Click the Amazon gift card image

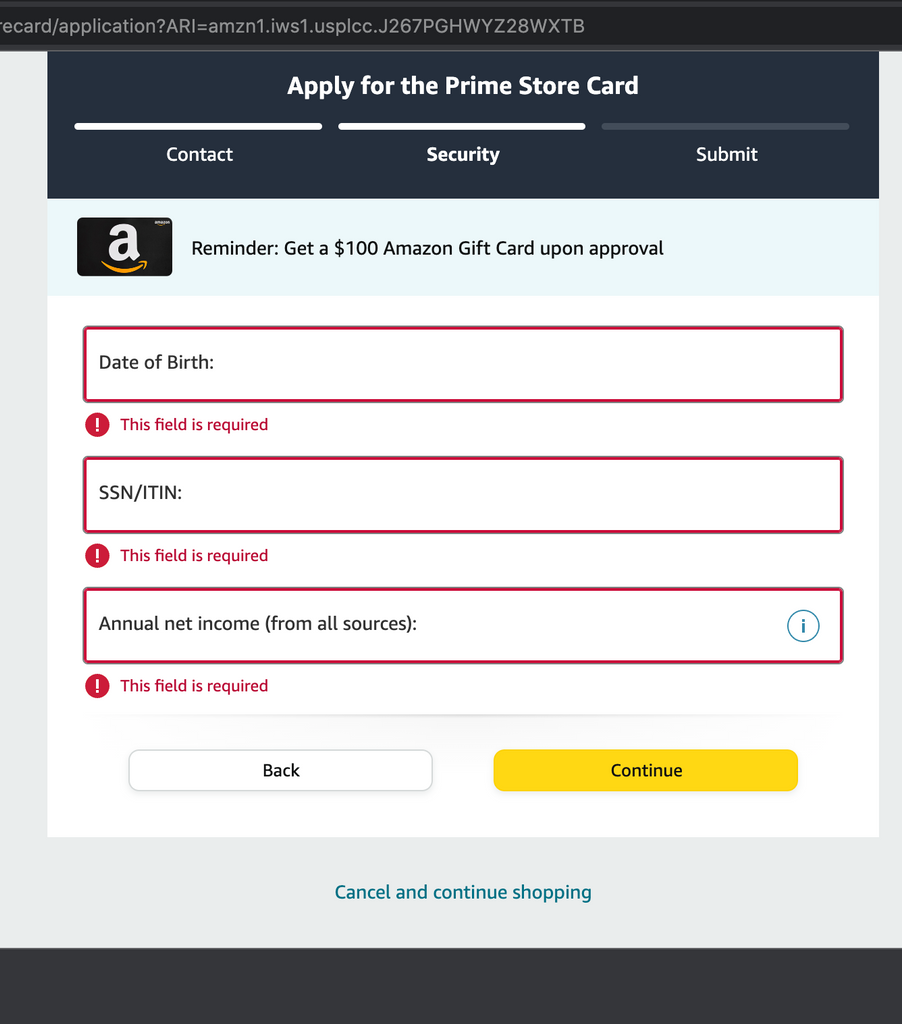click(x=125, y=247)
